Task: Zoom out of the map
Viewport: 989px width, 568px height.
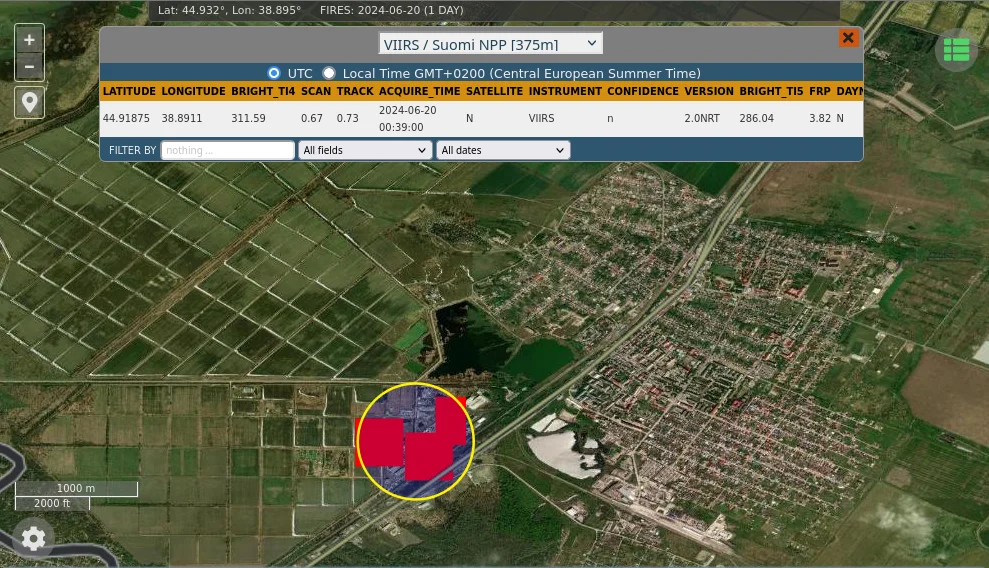Action: [x=29, y=67]
